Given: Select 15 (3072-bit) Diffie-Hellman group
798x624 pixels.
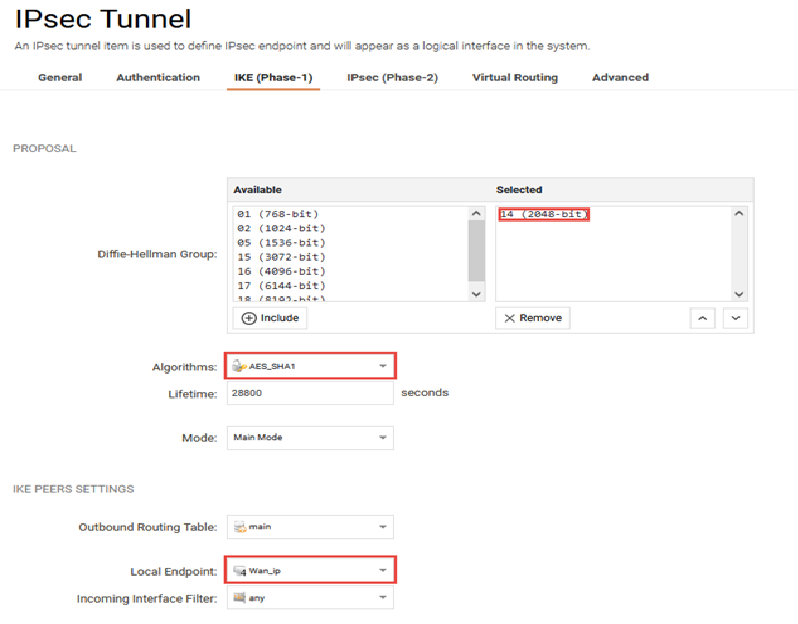Looking at the screenshot, I should (281, 257).
